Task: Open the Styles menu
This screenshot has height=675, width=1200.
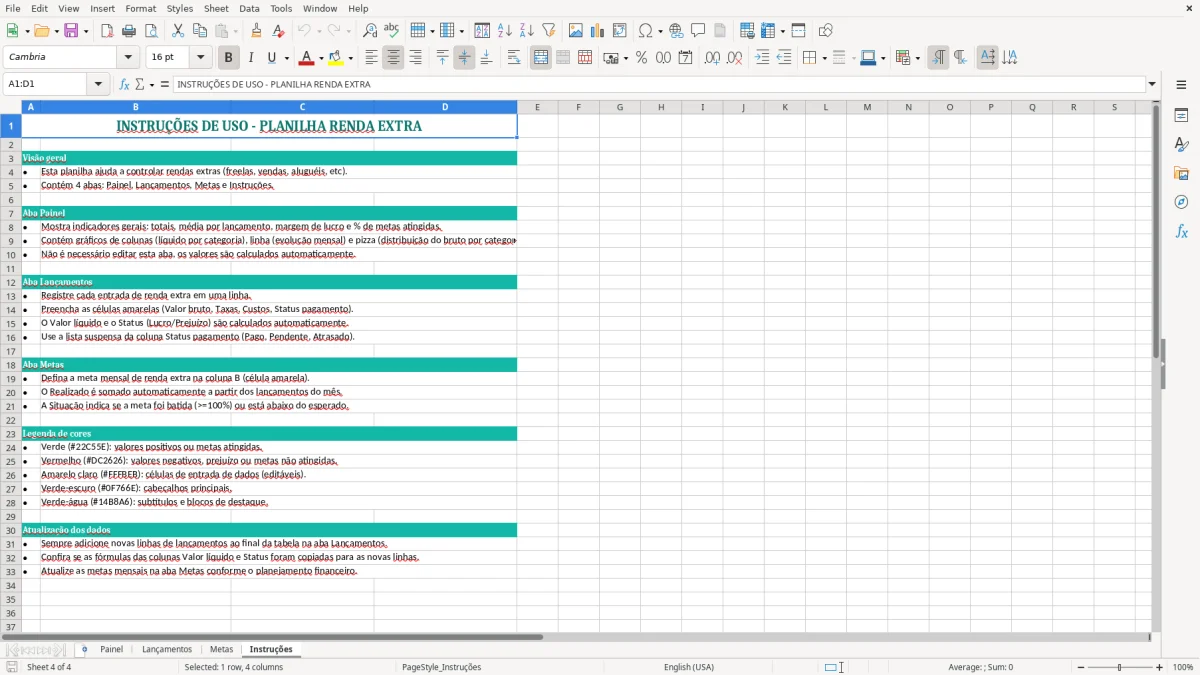Action: [180, 8]
